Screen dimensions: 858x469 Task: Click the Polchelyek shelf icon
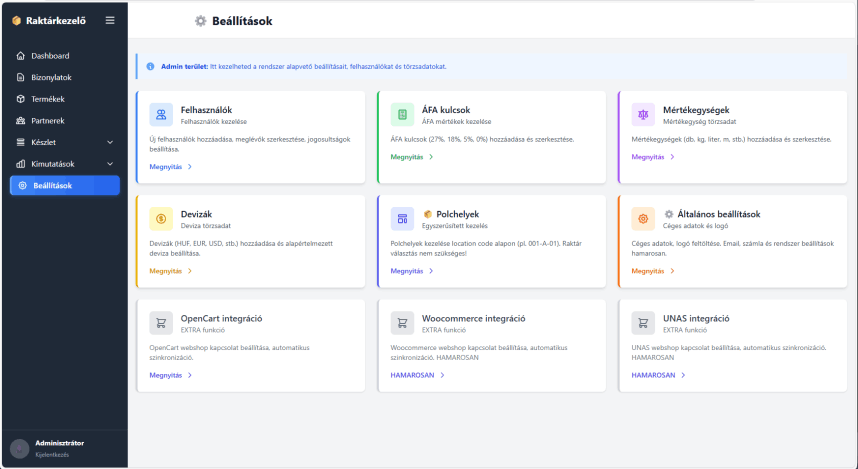coord(402,218)
